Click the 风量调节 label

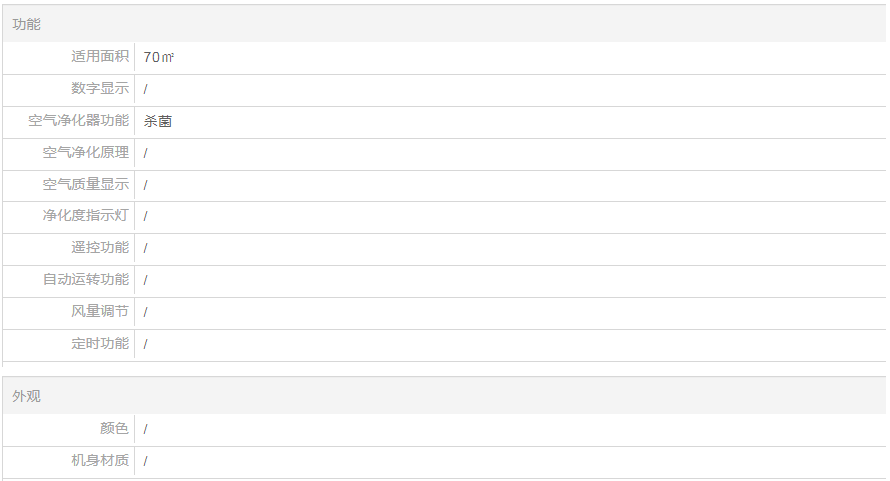99,312
